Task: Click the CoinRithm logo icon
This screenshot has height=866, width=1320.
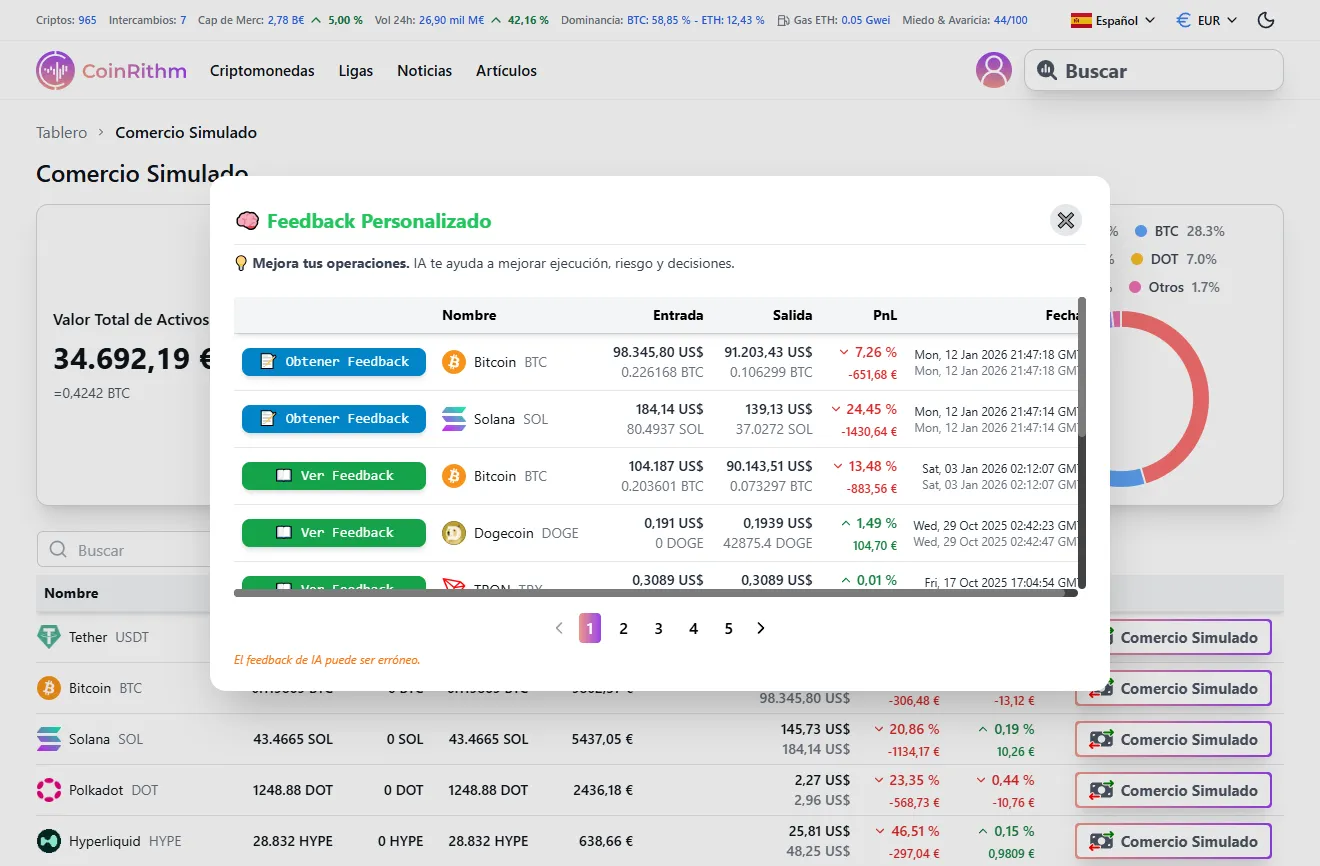Action: coord(55,70)
